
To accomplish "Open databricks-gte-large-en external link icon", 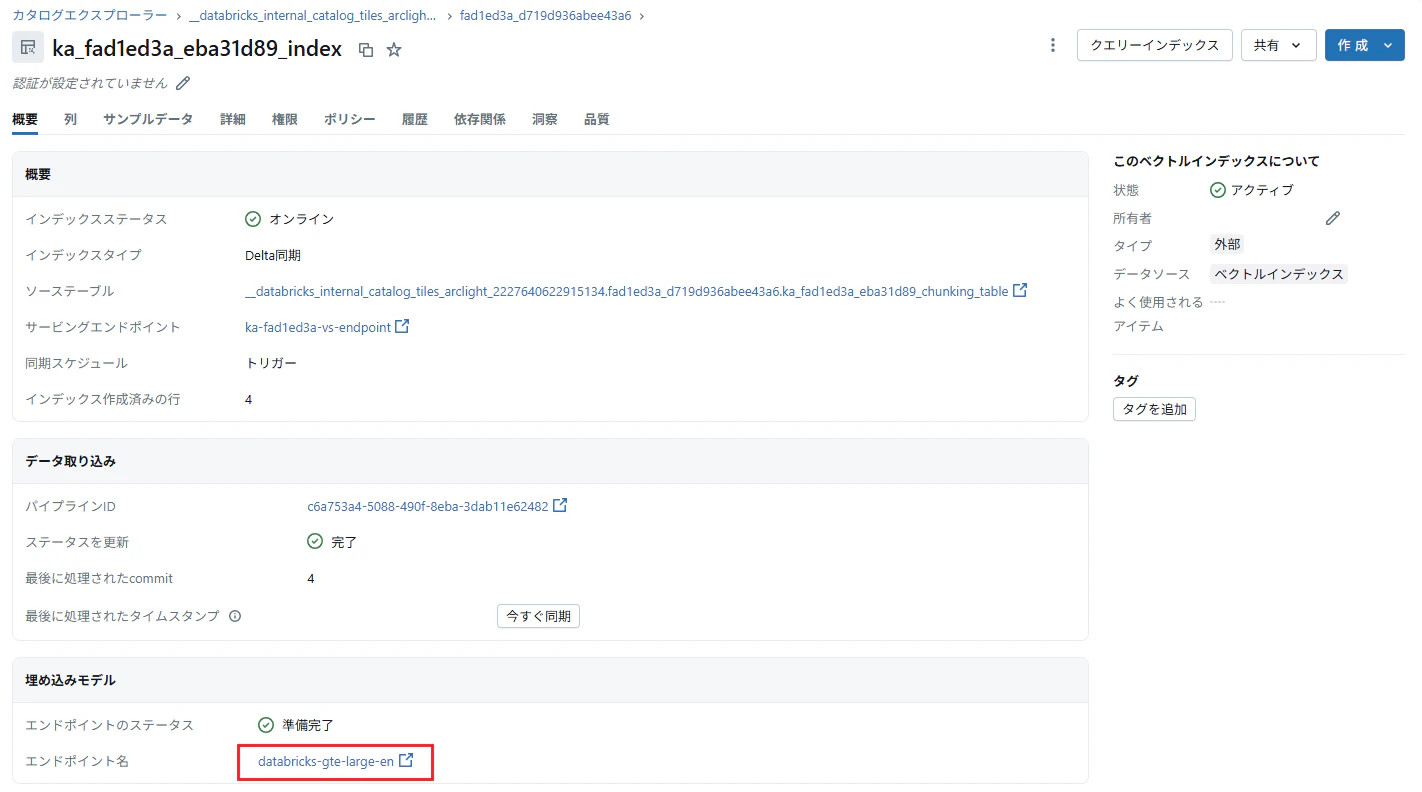I will pos(406,760).
